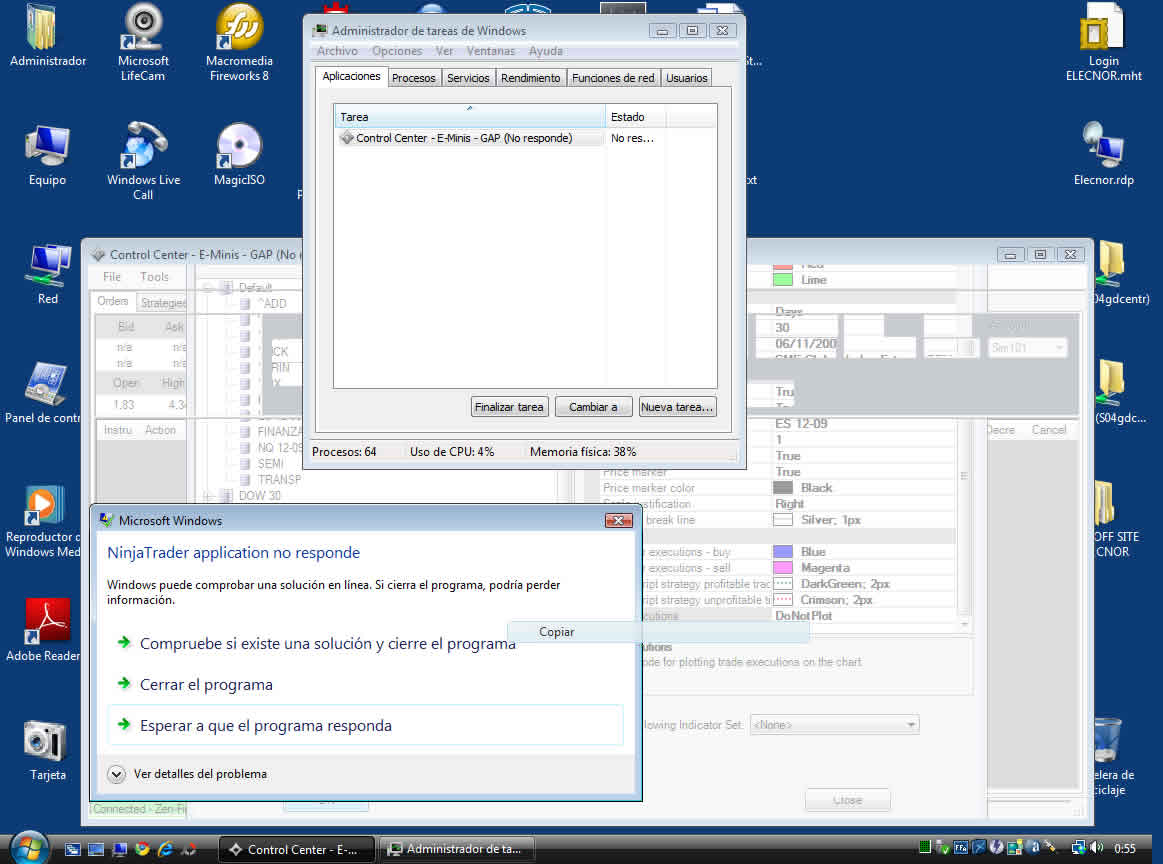This screenshot has height=864, width=1163.
Task: Click the green square tray icon
Action: [x=924, y=847]
